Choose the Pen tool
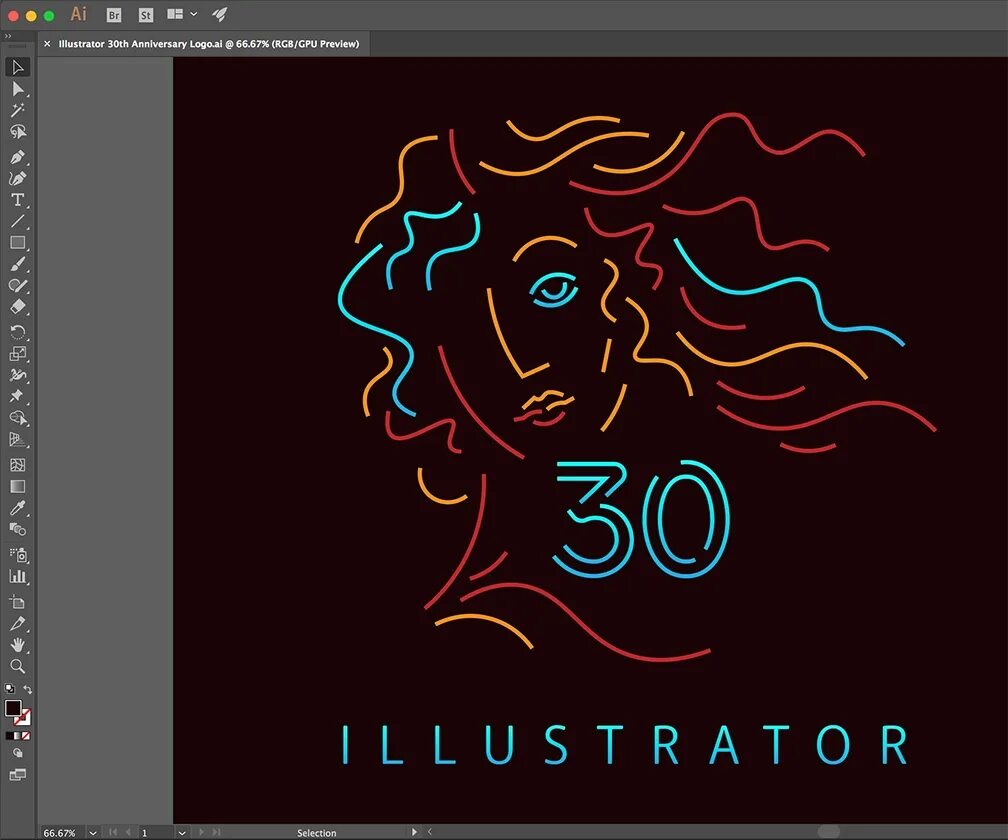Screen dimensions: 1008x840 coord(18,157)
